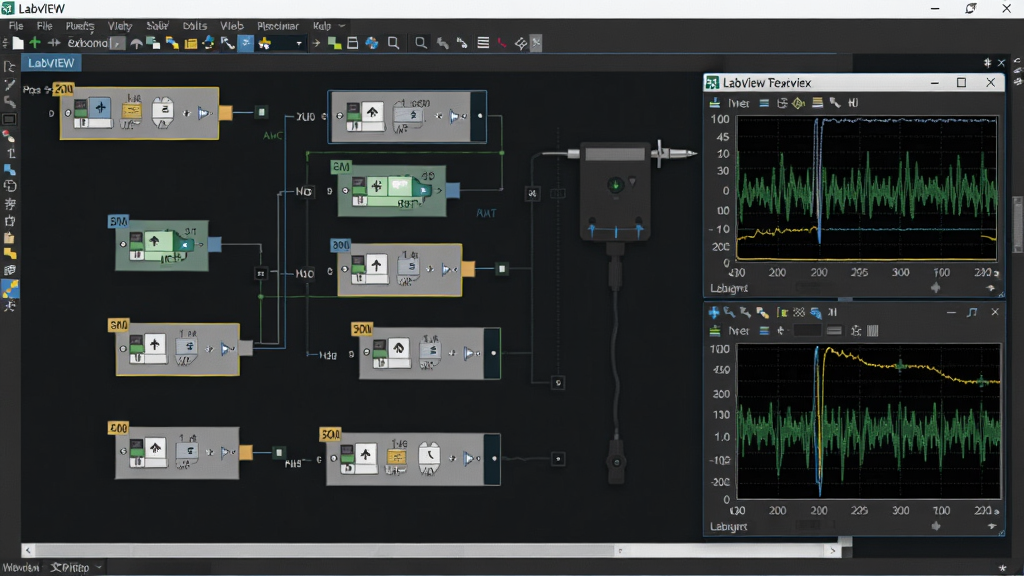The height and width of the screenshot is (576, 1024).
Task: Click the hammer icon in upper graph toolbar
Action: click(x=835, y=103)
